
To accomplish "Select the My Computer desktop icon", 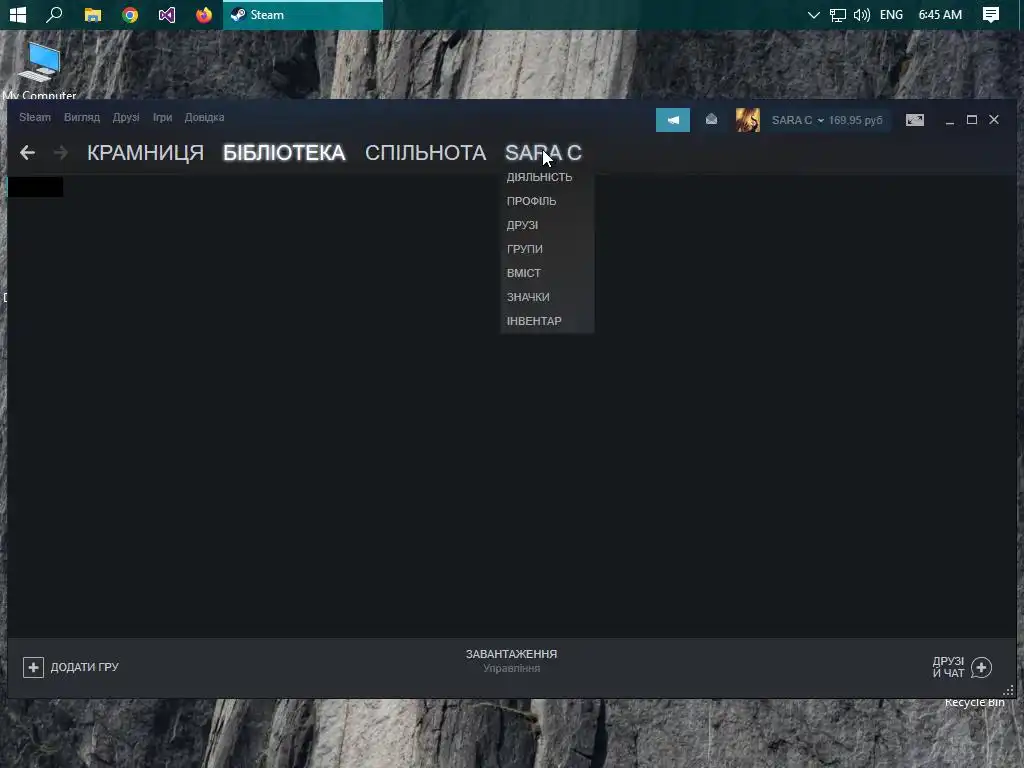I will tap(39, 71).
